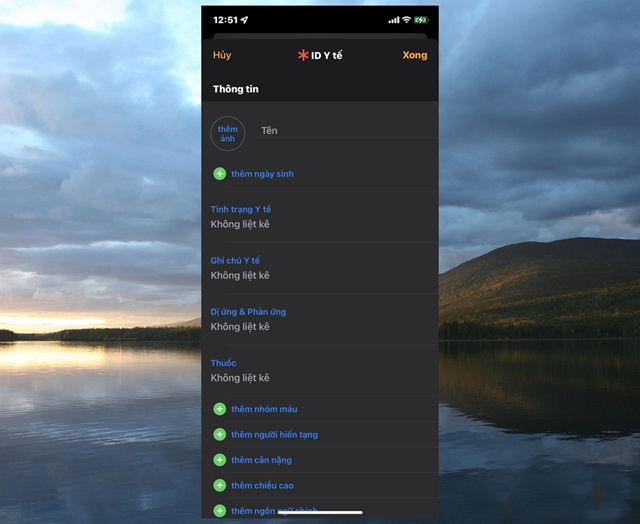Tap the home indicator bar
This screenshot has width=640, height=524.
320,513
